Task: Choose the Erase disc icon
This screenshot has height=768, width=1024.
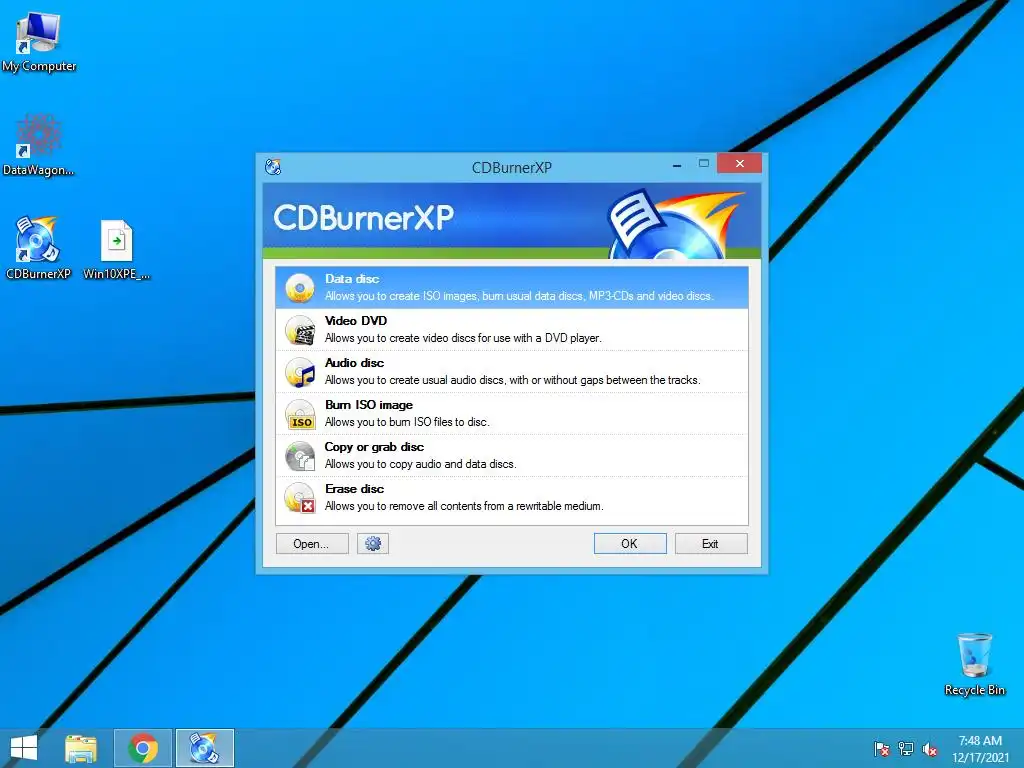Action: tap(300, 498)
